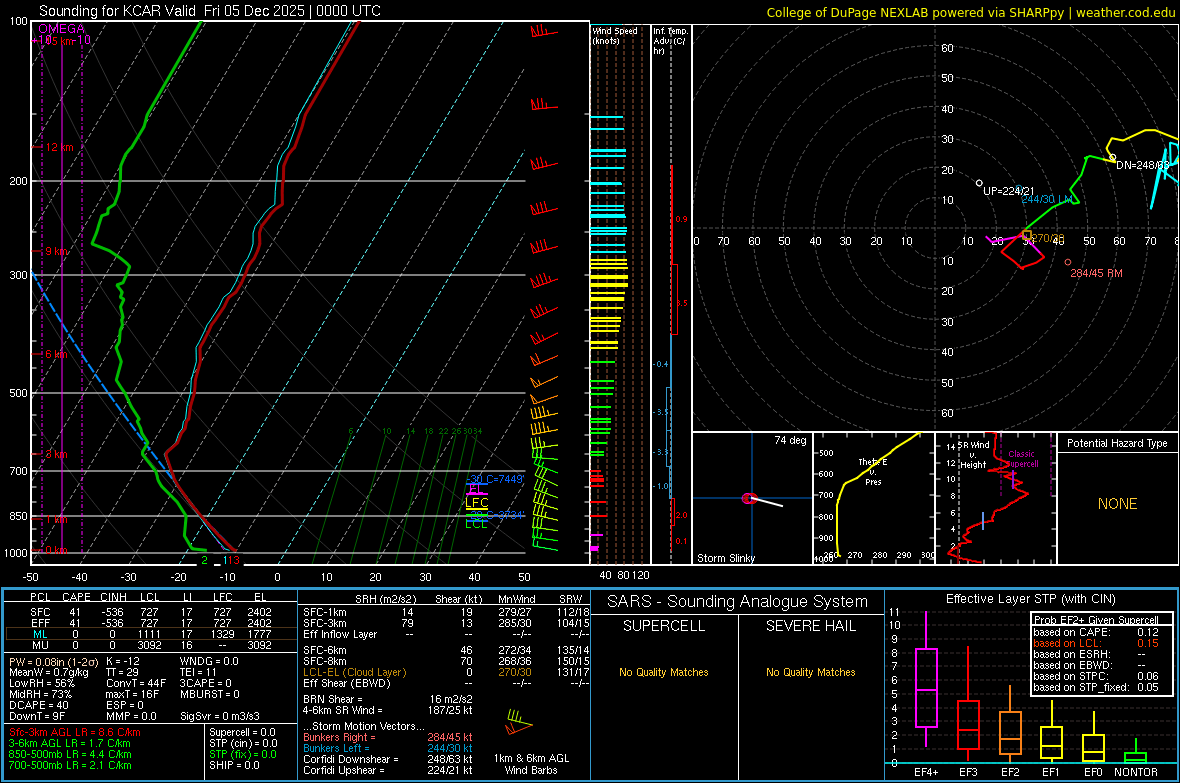1180x783 pixels.
Task: Click the 'Wind Speed (knots)' panel heading
Action: click(615, 35)
